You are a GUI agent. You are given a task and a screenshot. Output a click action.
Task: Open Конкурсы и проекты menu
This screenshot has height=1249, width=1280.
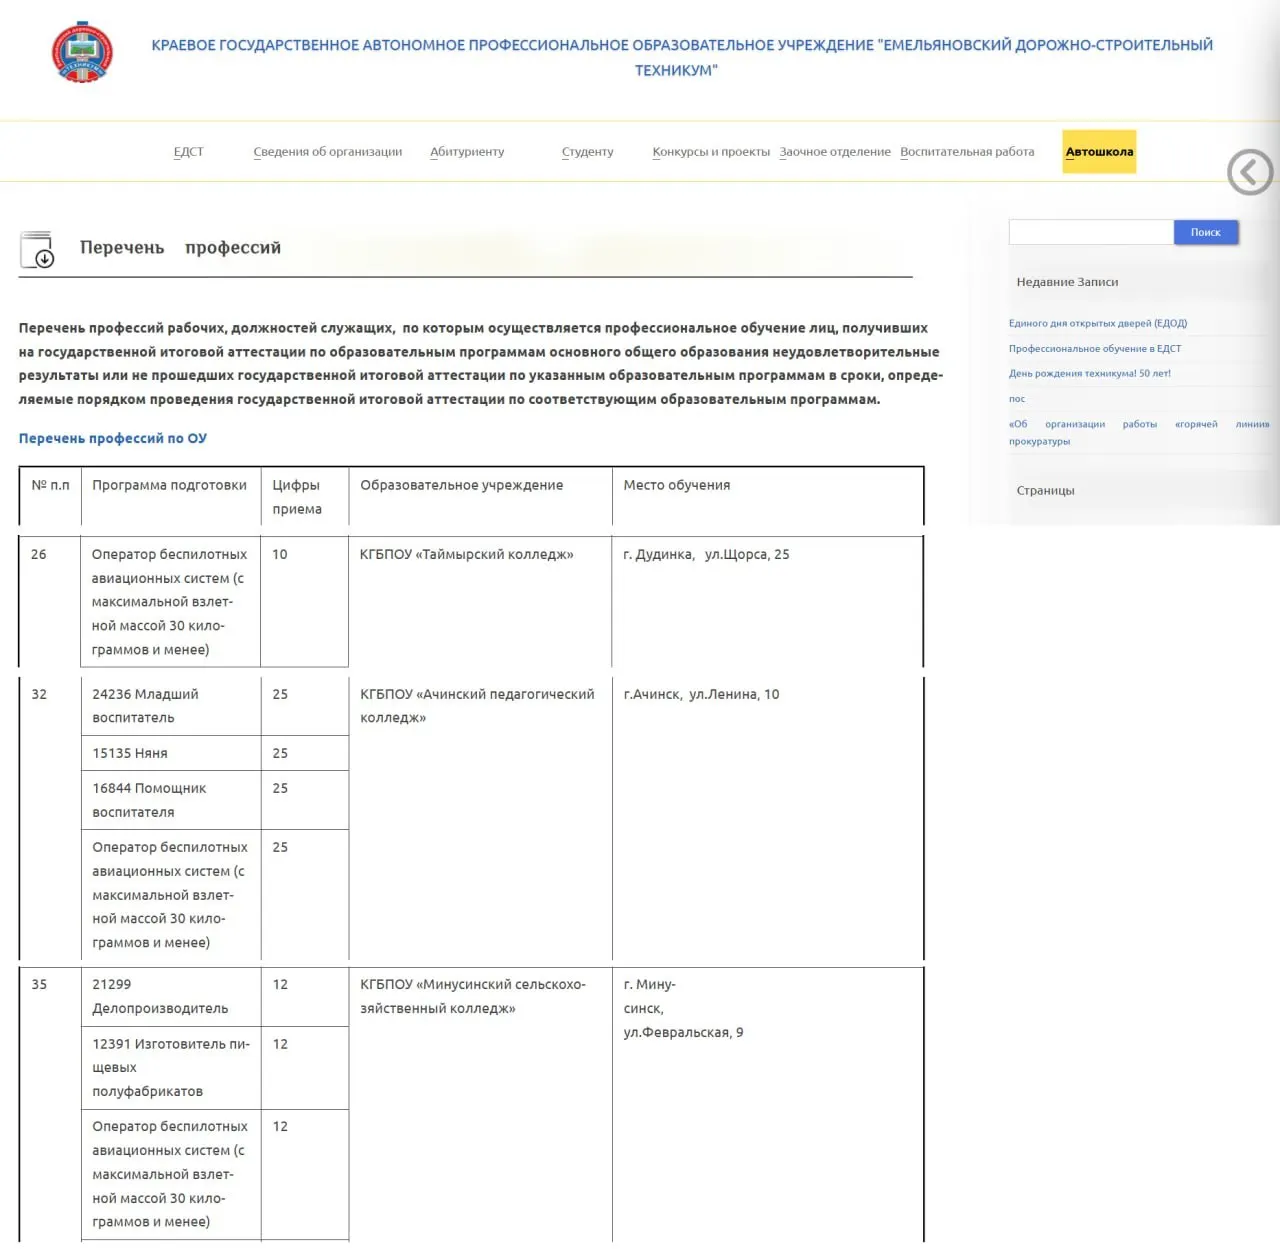click(711, 152)
